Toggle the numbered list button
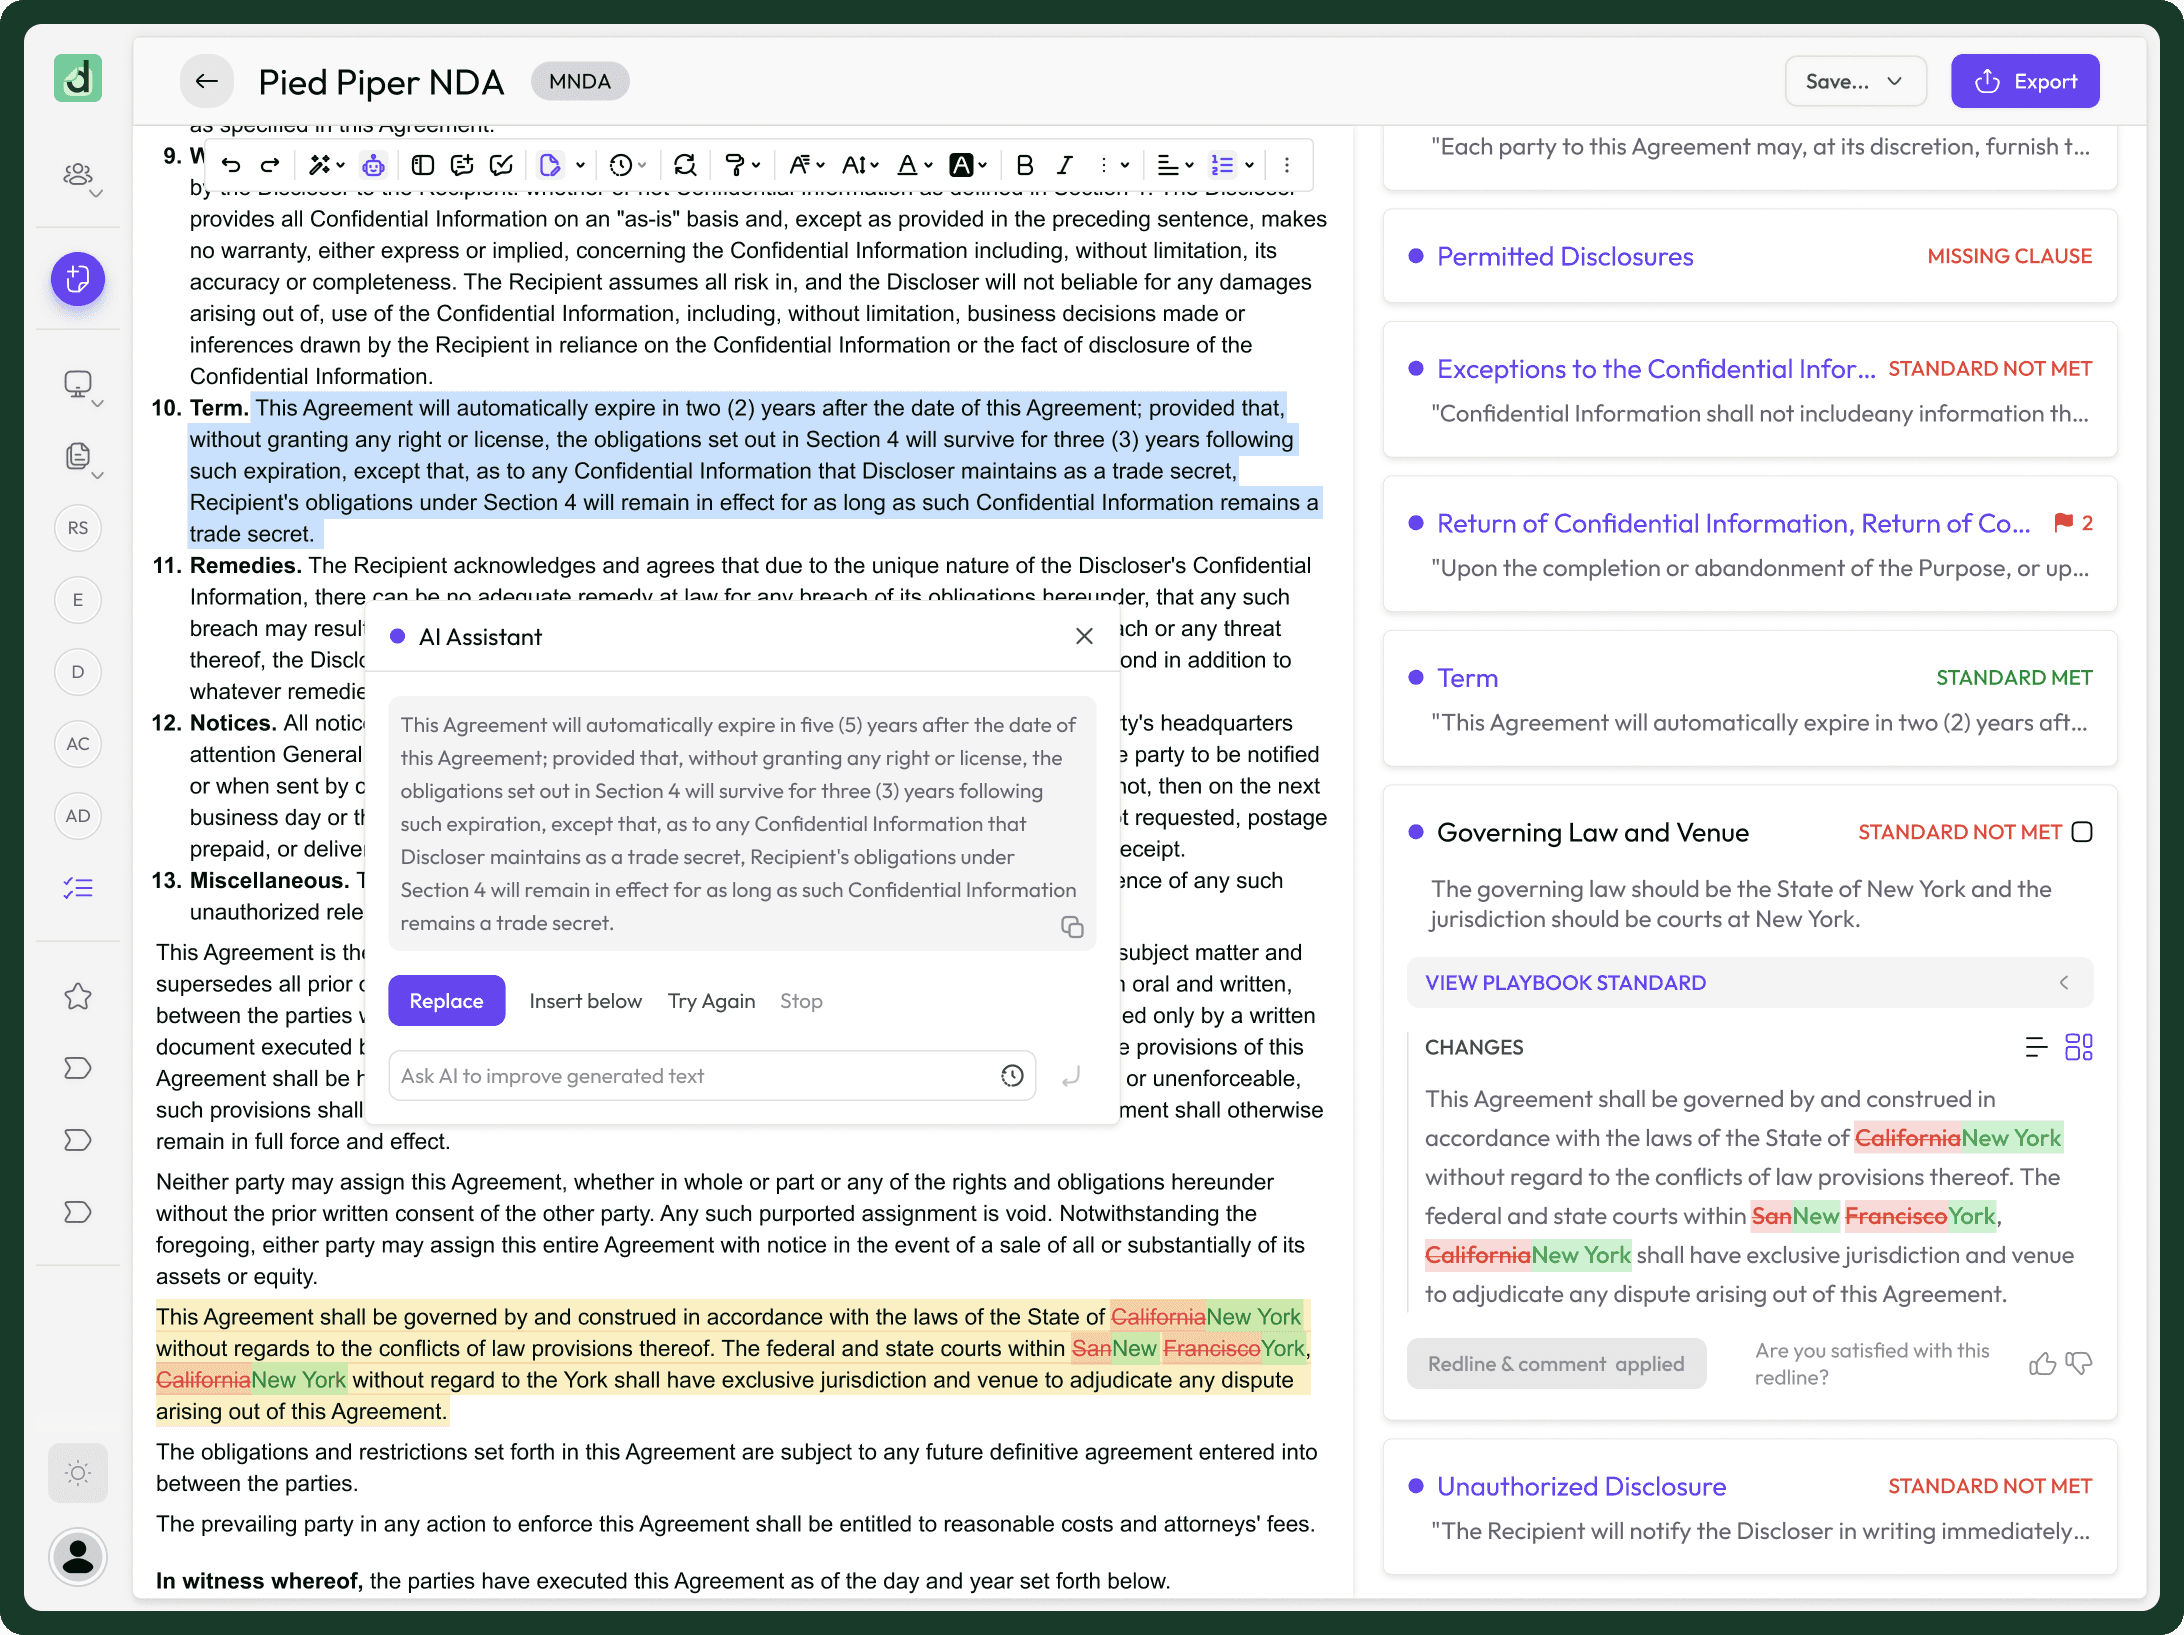Screen dimensions: 2184x1635 click(x=1222, y=165)
